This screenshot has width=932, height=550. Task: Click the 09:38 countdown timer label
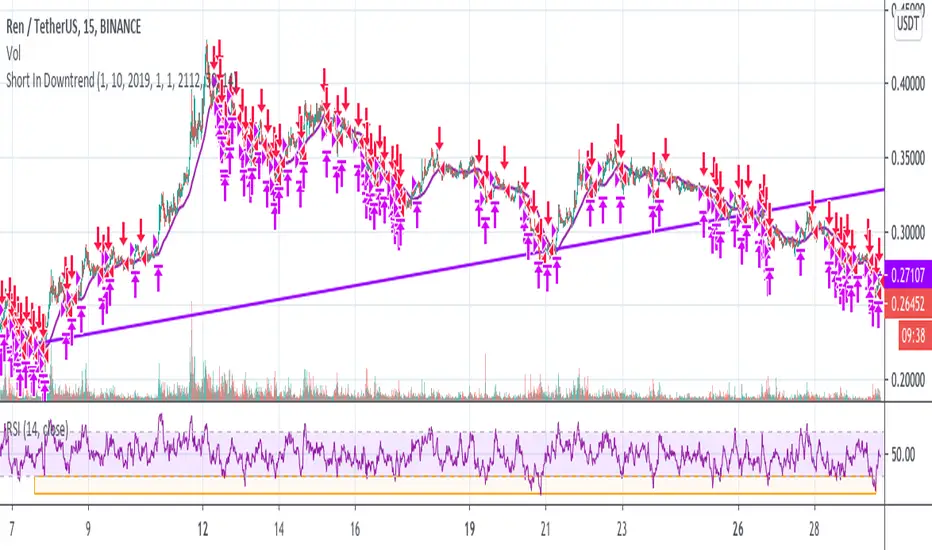point(914,335)
